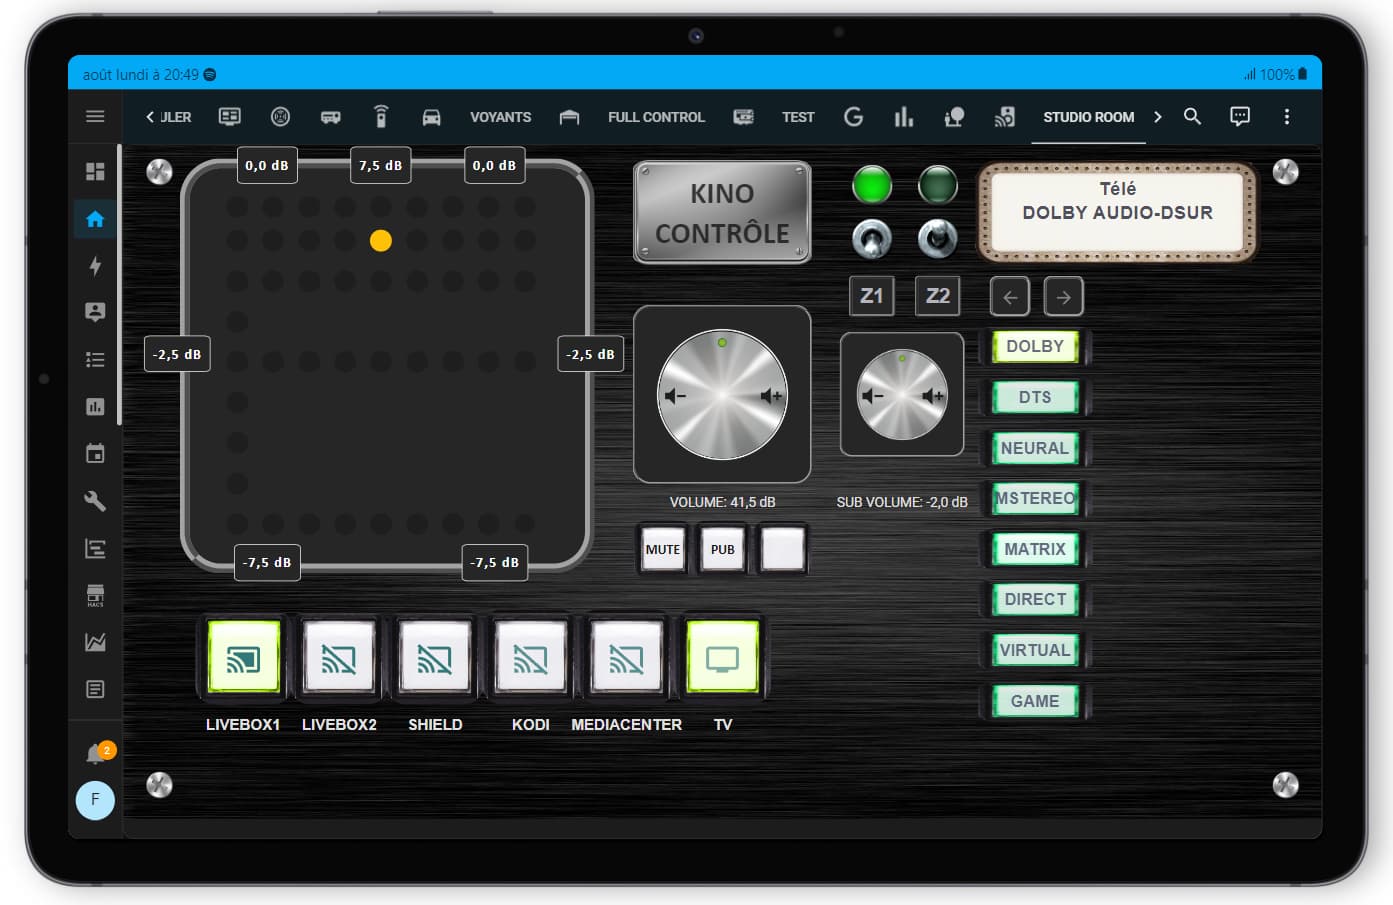Screen dimensions: 1393x905
Task: Flip the left metal toggle switch
Action: pos(872,239)
